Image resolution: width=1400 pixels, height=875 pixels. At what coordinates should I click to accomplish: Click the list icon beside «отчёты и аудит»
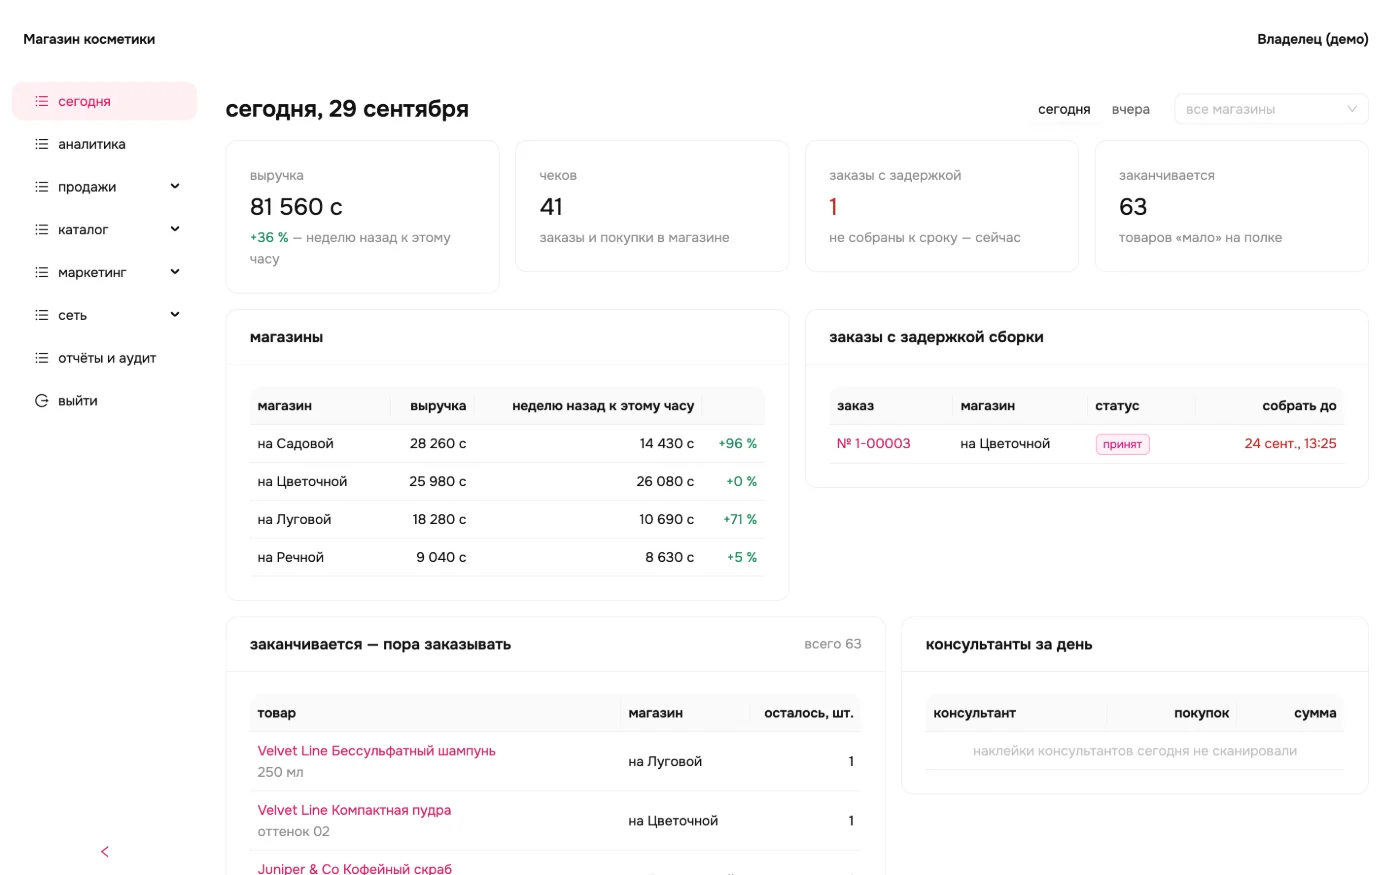(42, 358)
